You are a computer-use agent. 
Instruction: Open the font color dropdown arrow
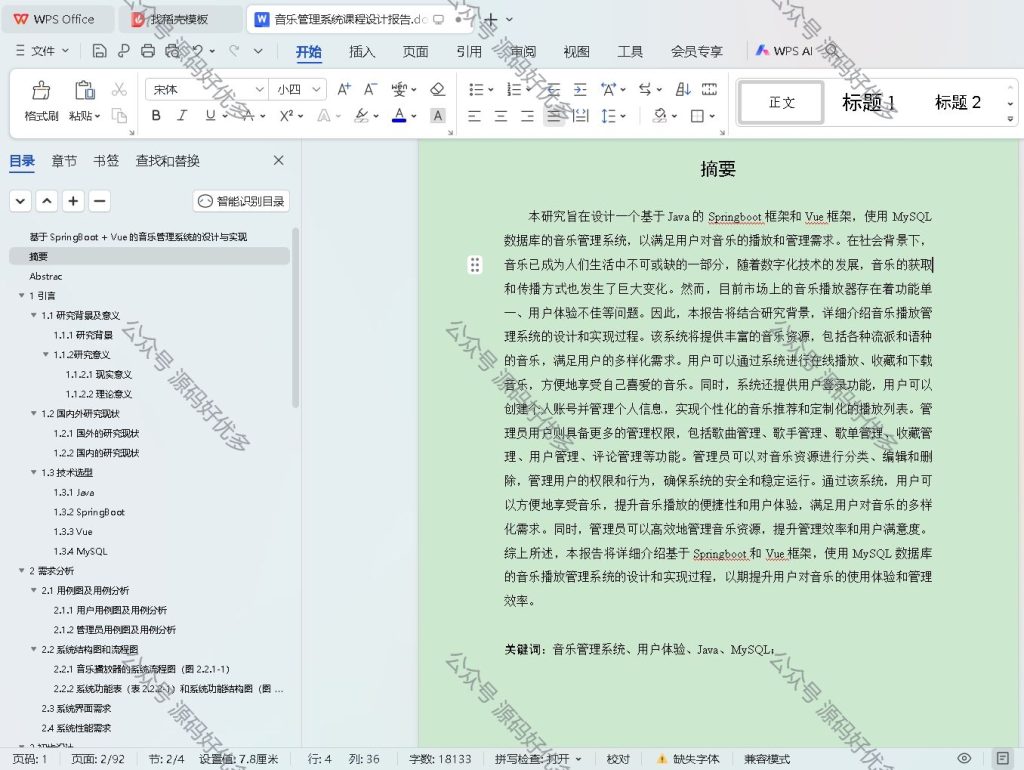414,116
